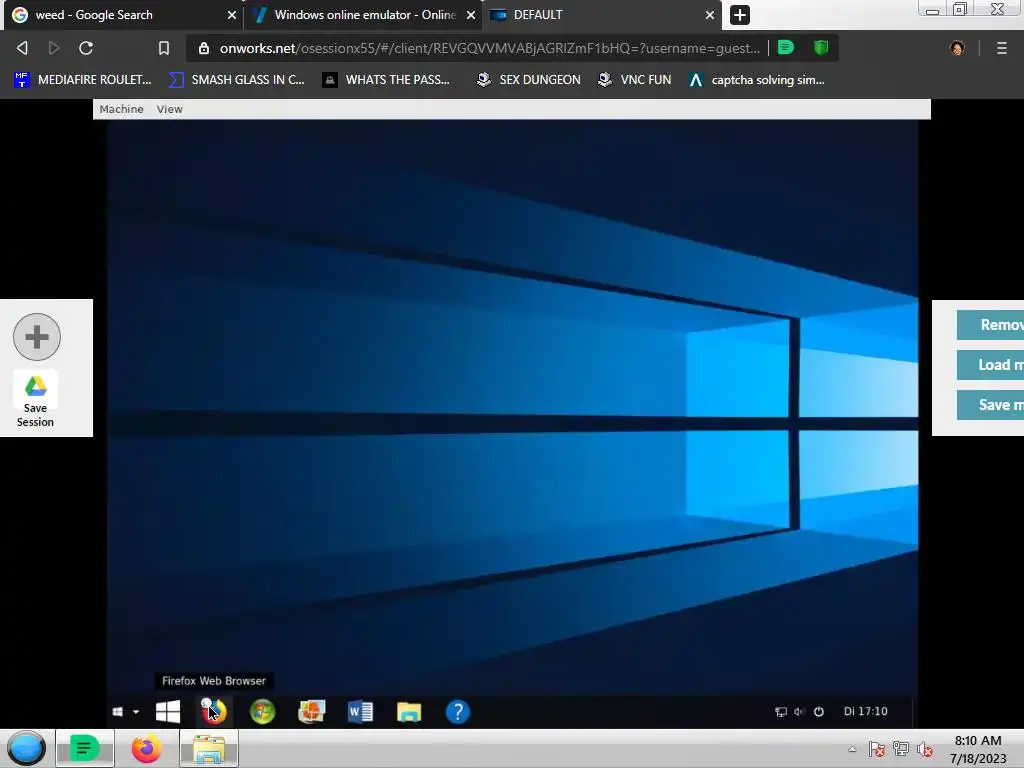Select the DEFAULT browser tab
1024x768 pixels.
click(601, 15)
